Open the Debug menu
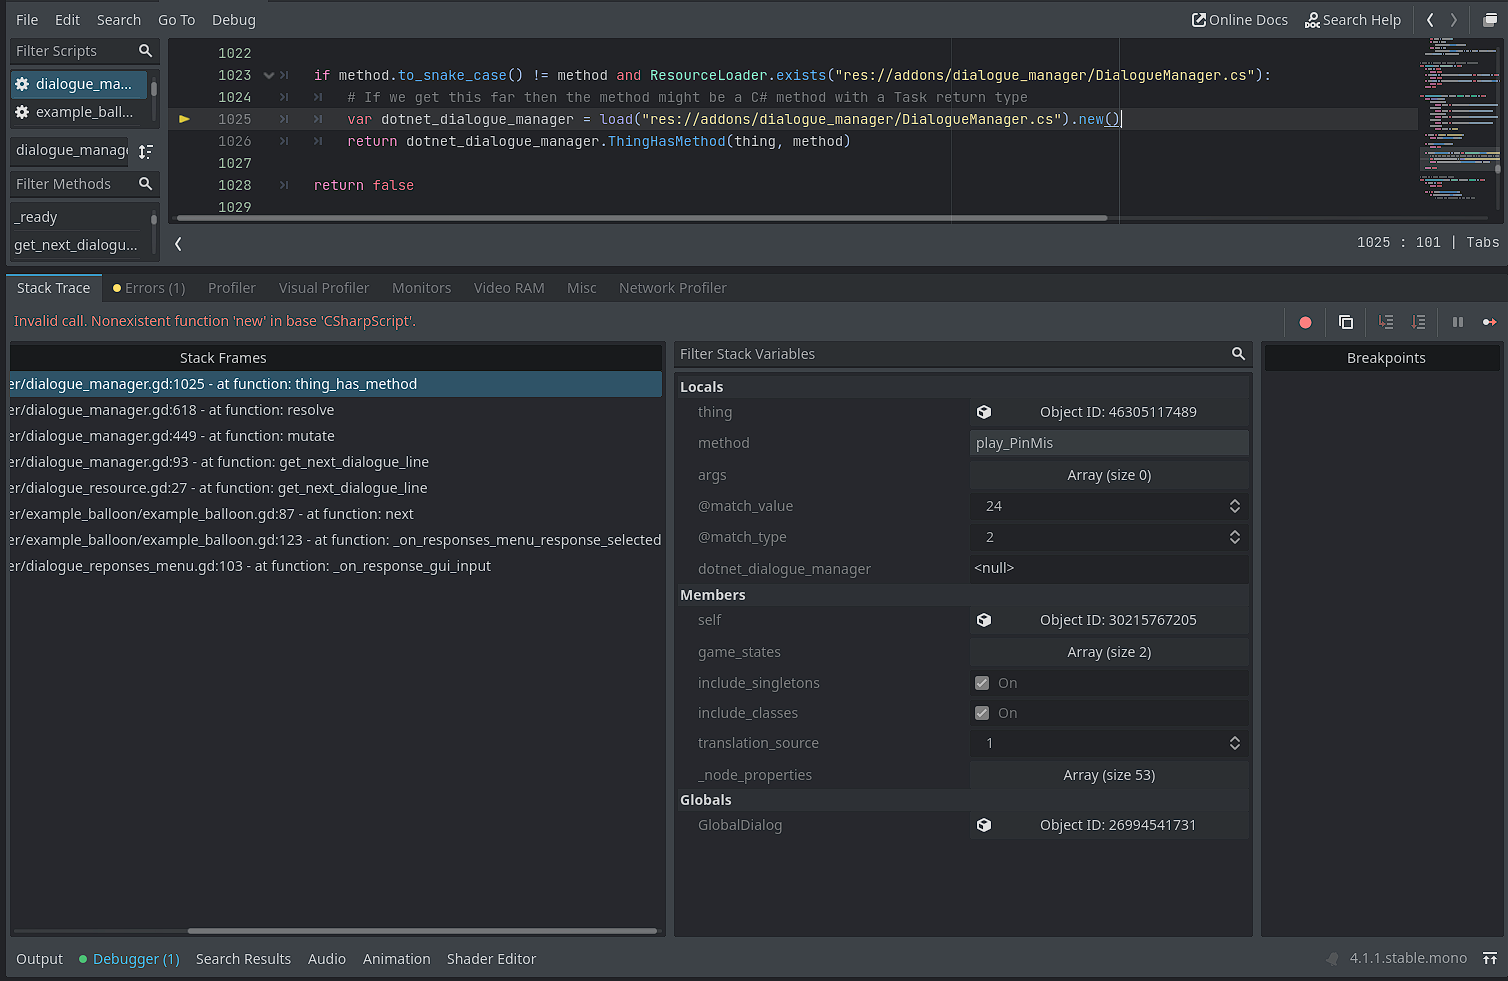Screen dimensions: 1508x981 coord(233,19)
